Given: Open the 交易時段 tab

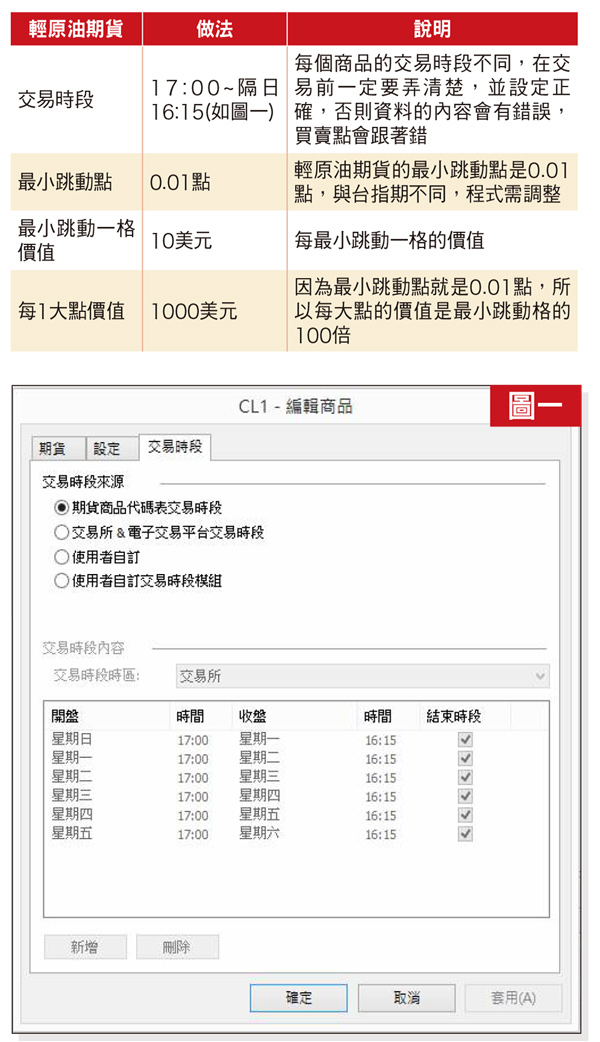Looking at the screenshot, I should pos(175,447).
